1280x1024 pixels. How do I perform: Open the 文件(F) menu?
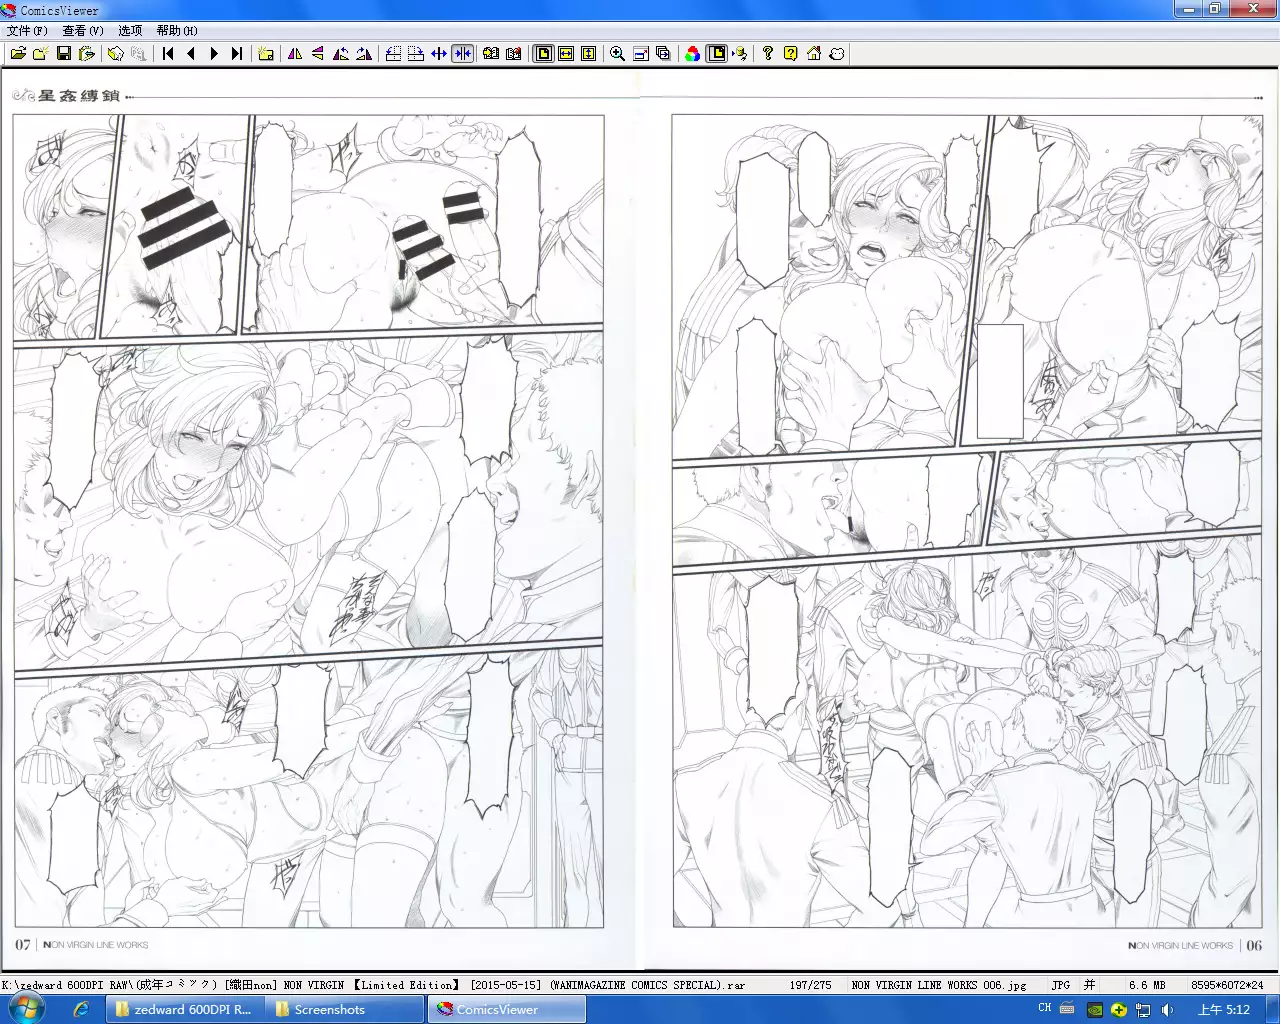(27, 31)
